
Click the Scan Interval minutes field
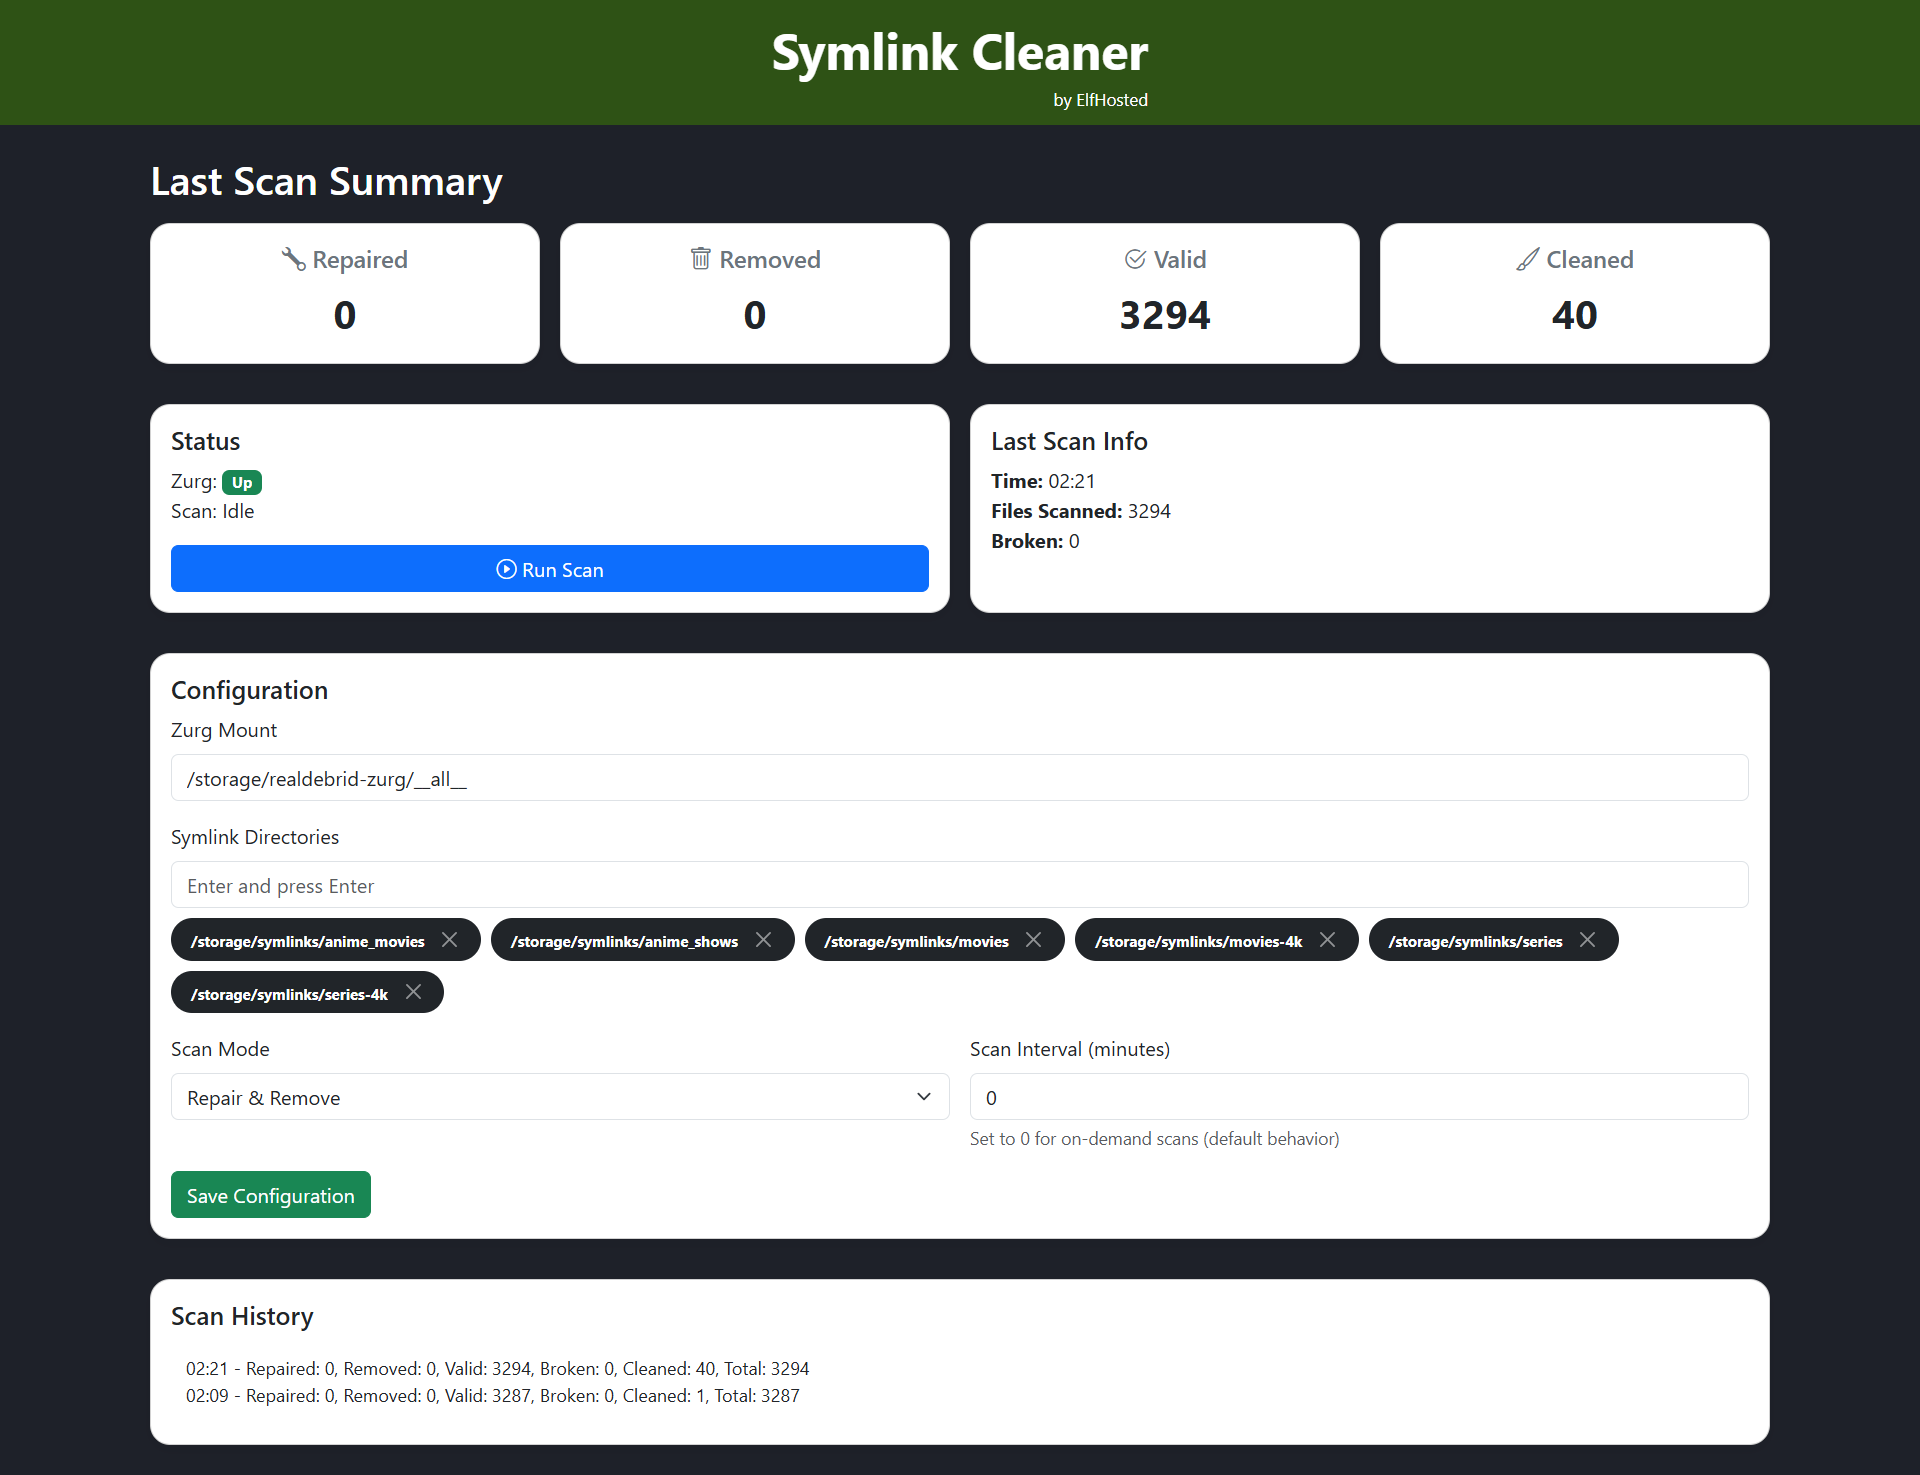(1359, 1097)
